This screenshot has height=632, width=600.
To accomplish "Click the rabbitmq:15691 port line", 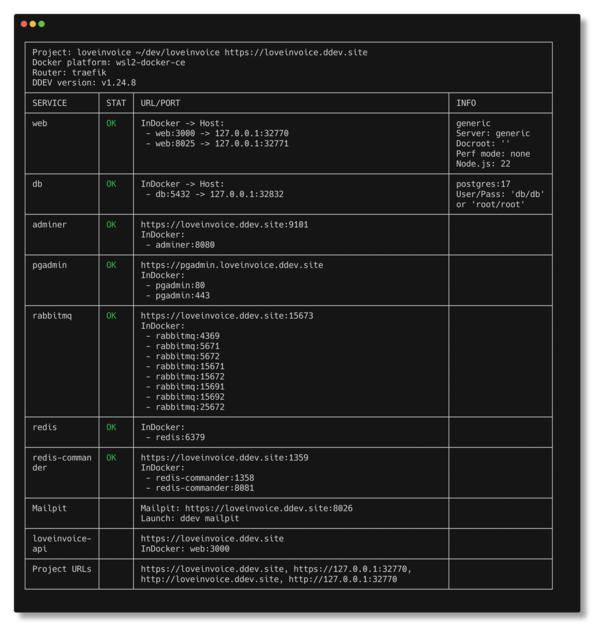I will pos(185,387).
